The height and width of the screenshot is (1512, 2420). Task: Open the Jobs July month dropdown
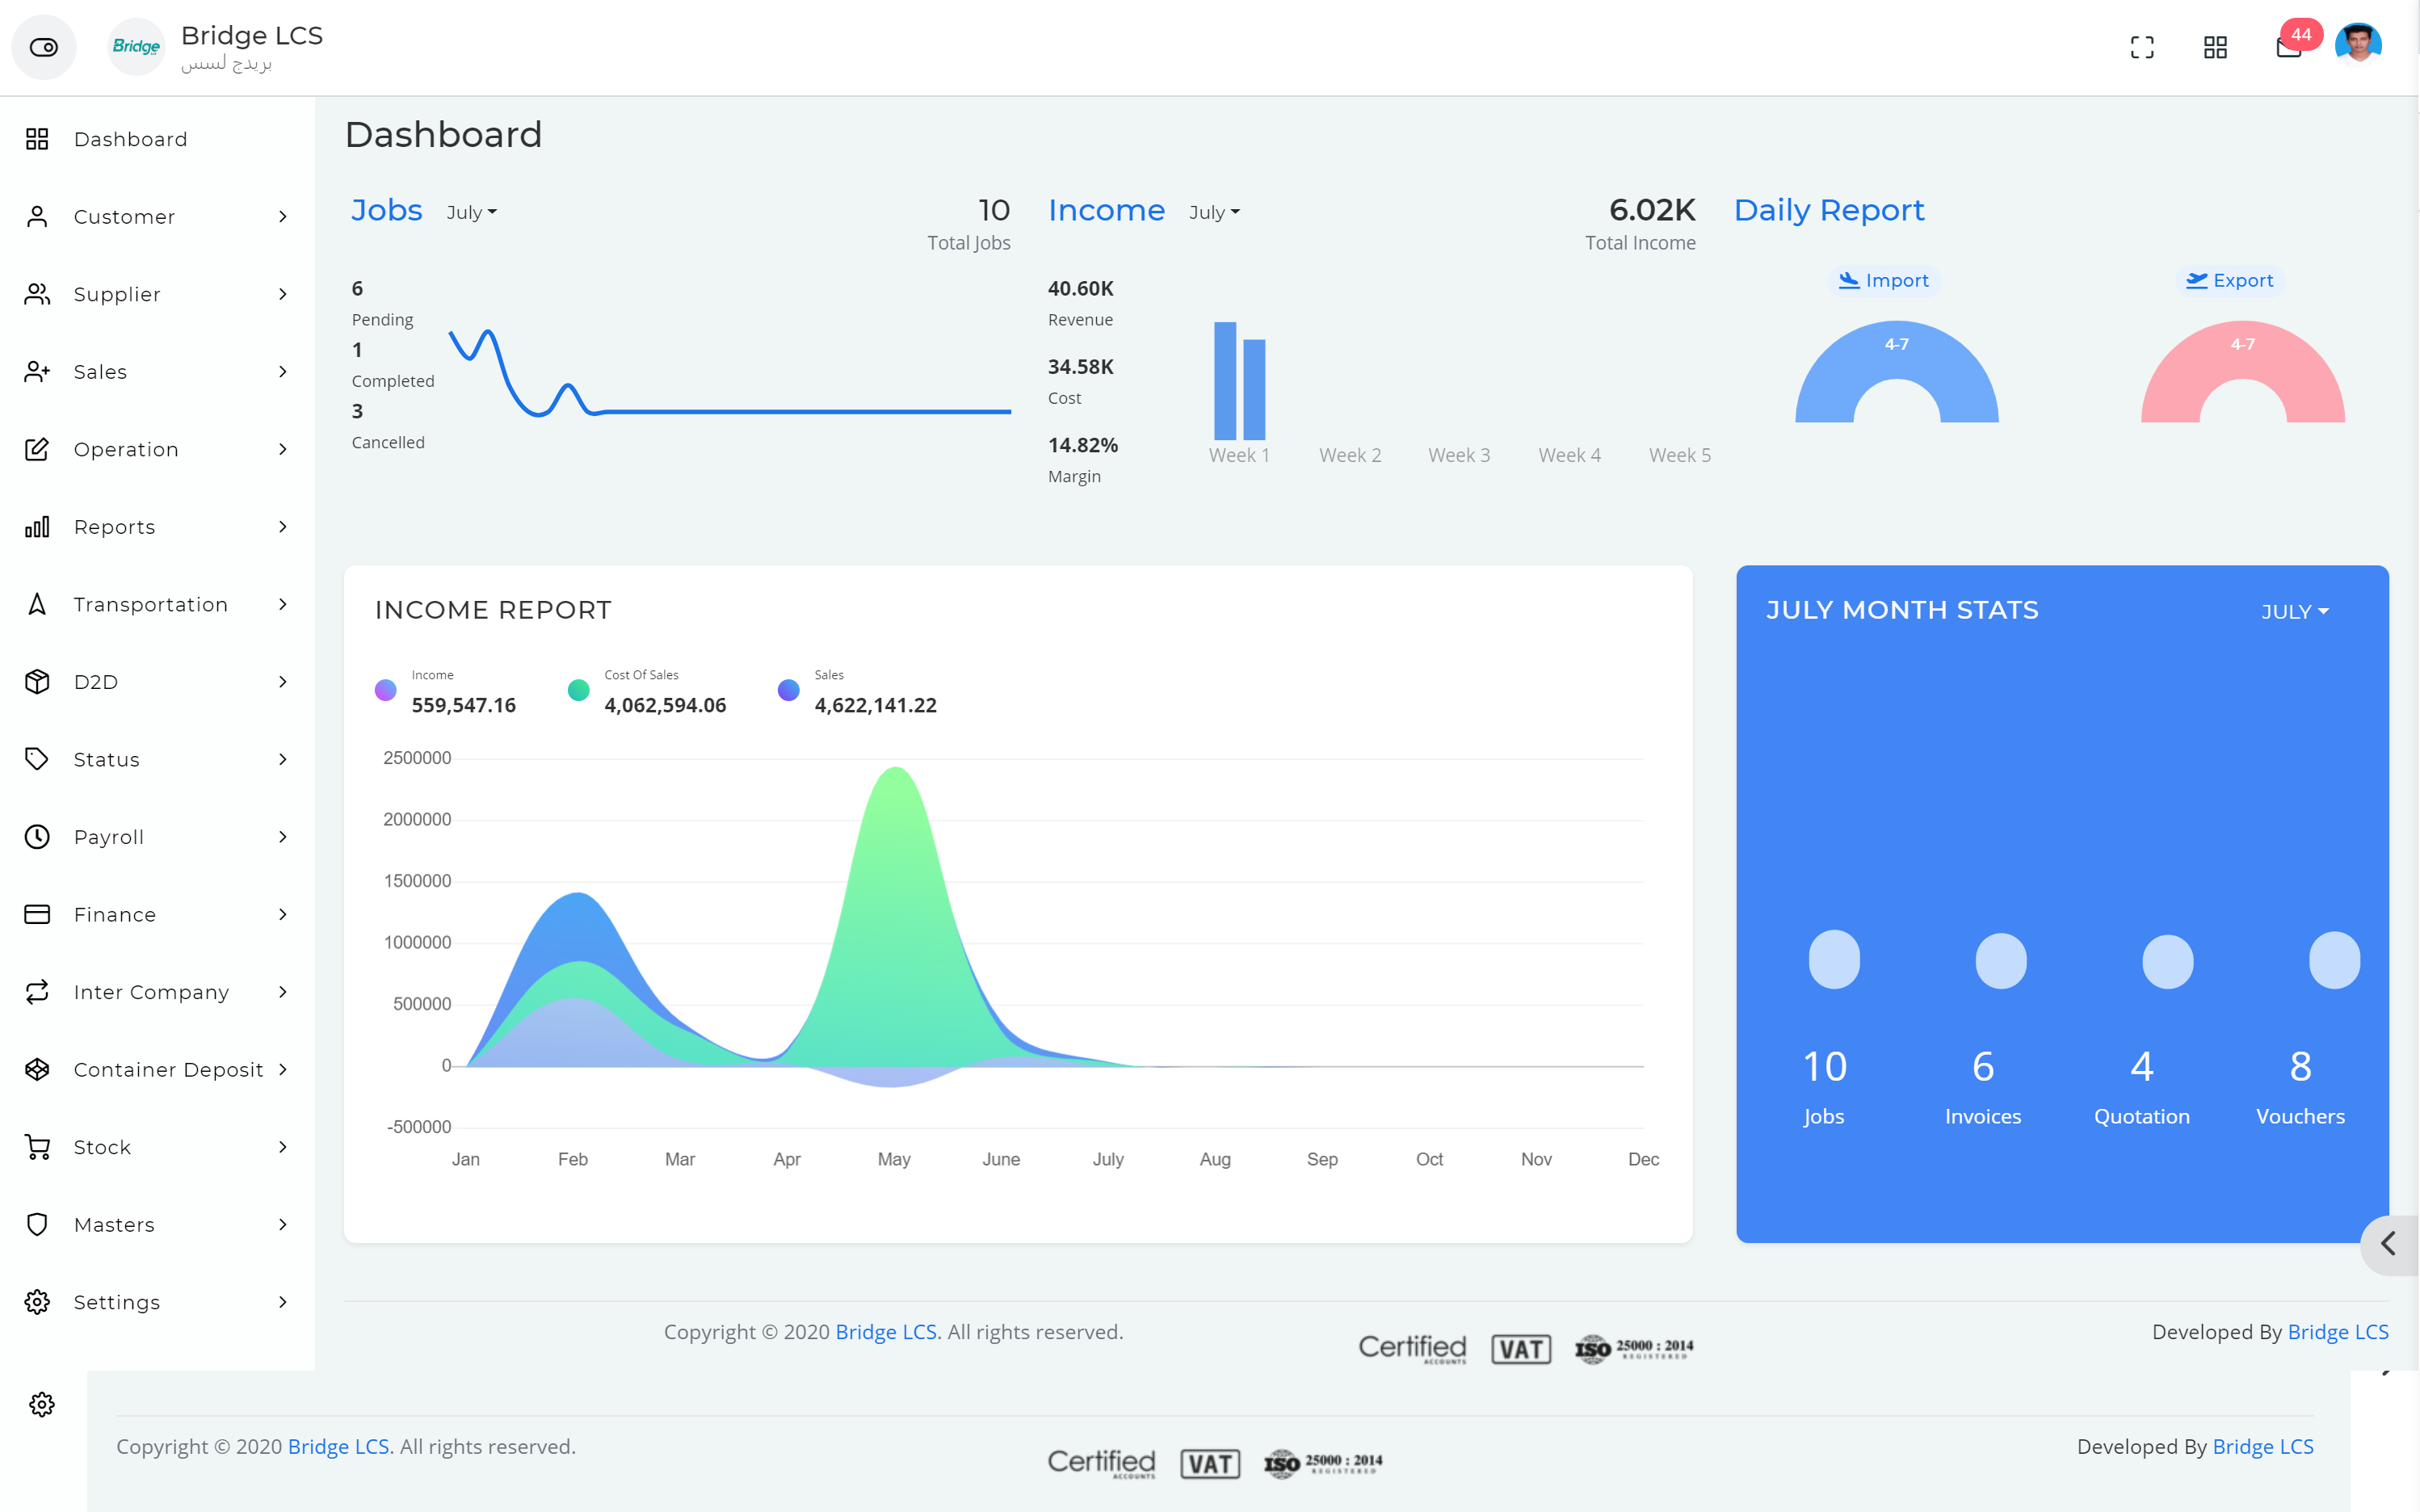[x=471, y=212]
